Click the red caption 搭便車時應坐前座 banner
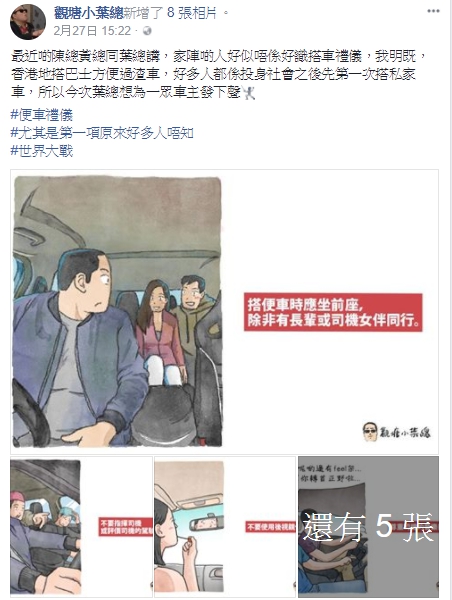Screen dimensions: 452x600 (333, 312)
